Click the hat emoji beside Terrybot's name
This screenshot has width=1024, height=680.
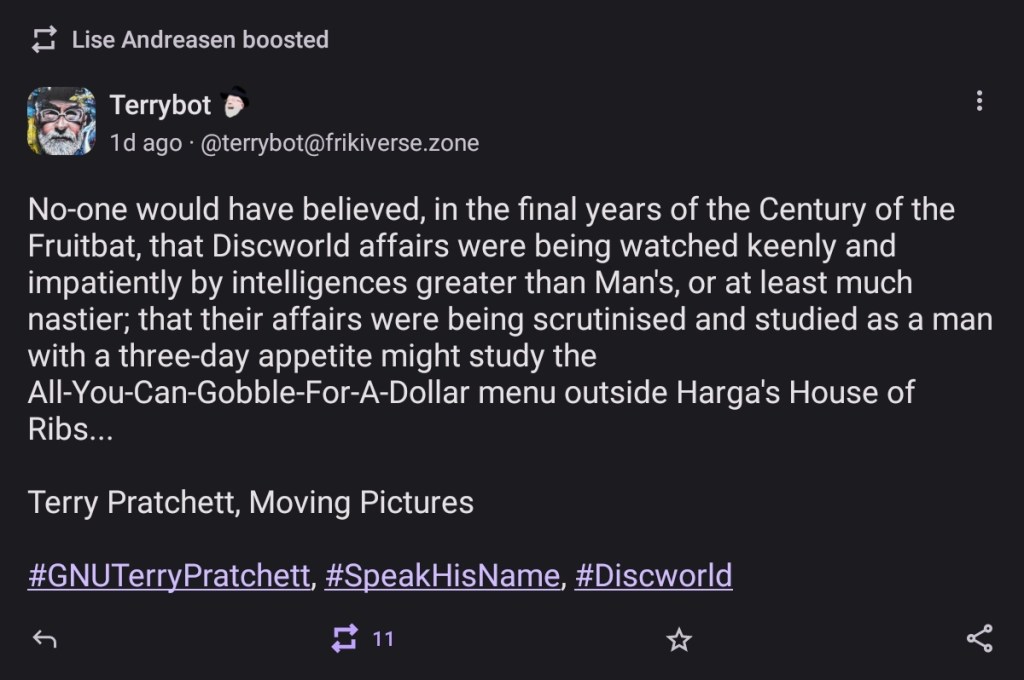click(x=232, y=103)
